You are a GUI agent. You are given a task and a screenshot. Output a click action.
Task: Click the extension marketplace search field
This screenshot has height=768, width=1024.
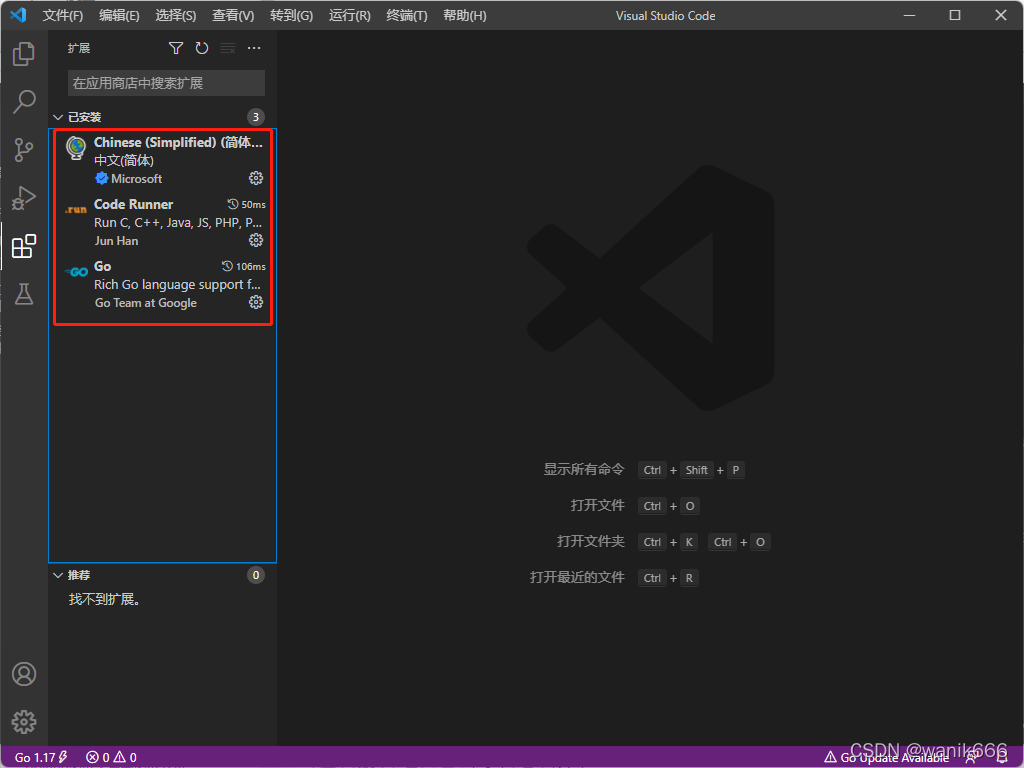point(166,83)
